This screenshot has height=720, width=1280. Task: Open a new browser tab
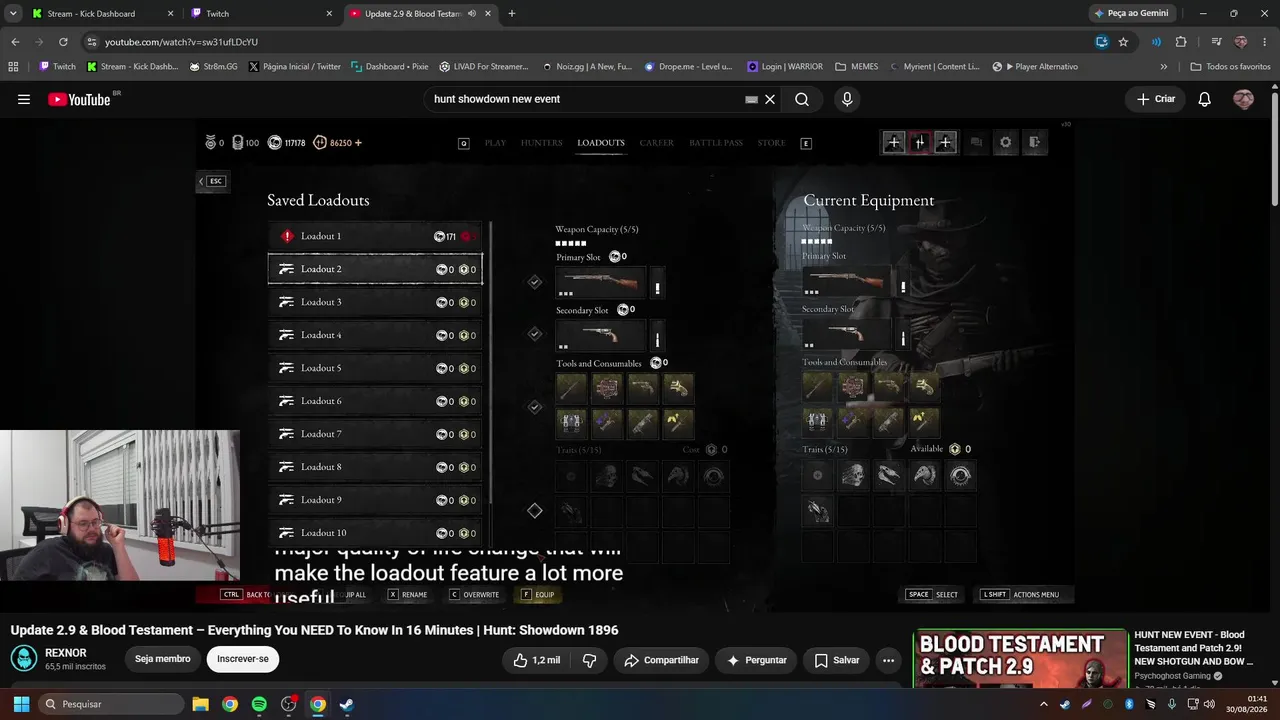click(512, 14)
